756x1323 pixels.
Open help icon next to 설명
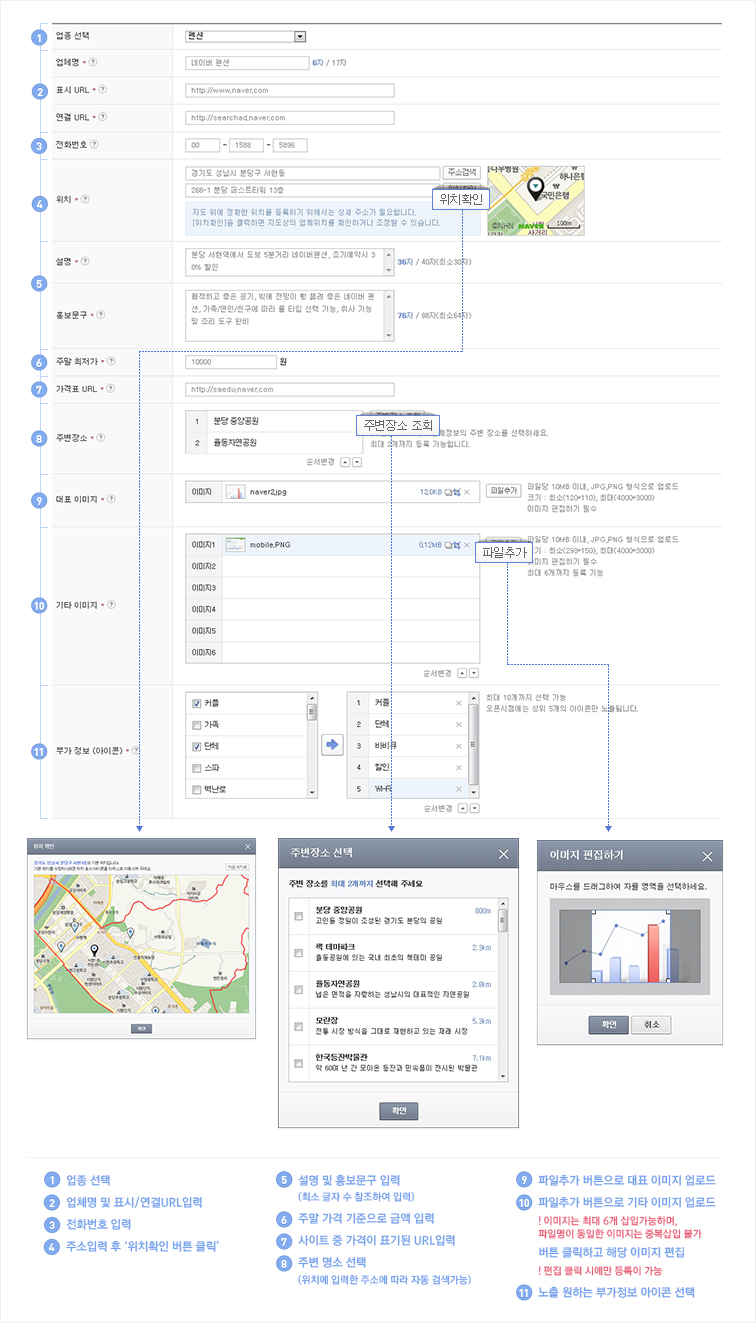click(x=85, y=261)
